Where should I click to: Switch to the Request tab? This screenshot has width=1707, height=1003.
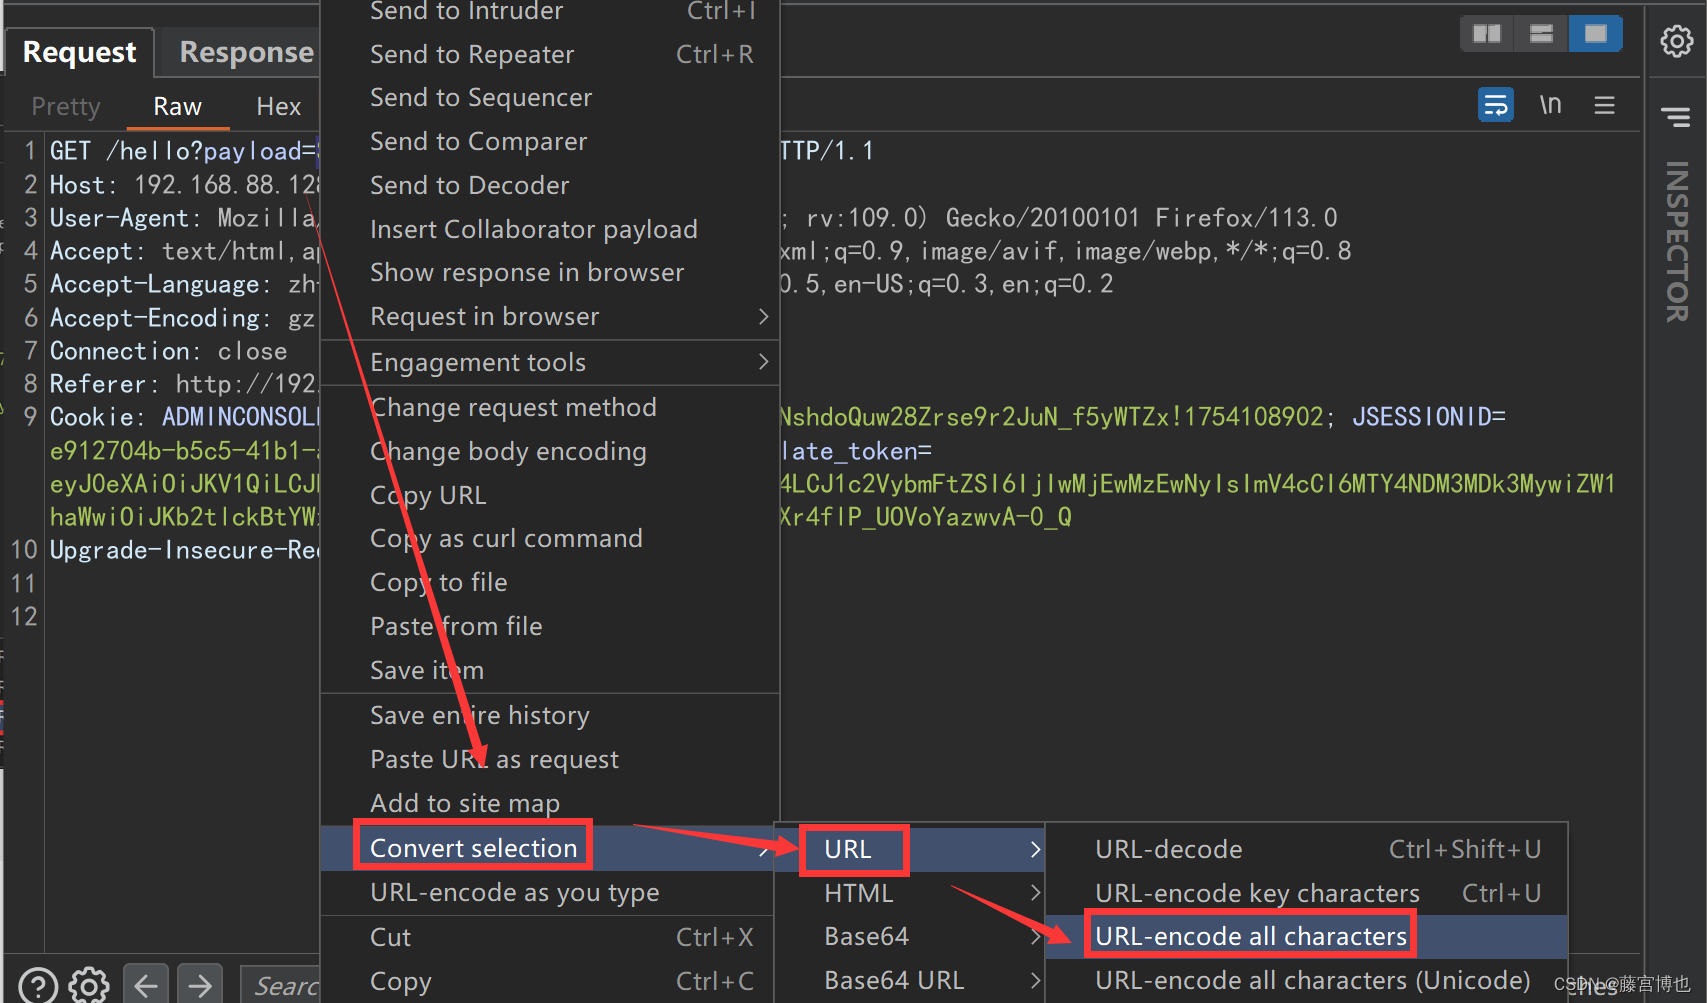pos(80,52)
